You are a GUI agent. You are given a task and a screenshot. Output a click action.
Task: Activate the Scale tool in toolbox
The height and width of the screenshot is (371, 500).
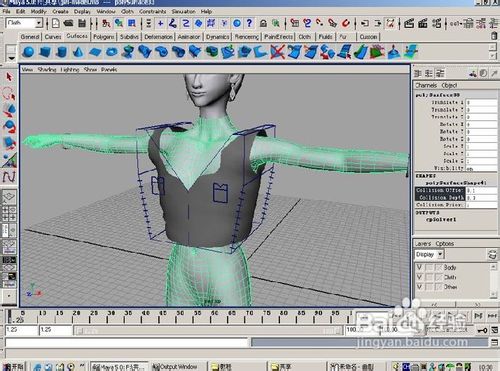pos(9,143)
